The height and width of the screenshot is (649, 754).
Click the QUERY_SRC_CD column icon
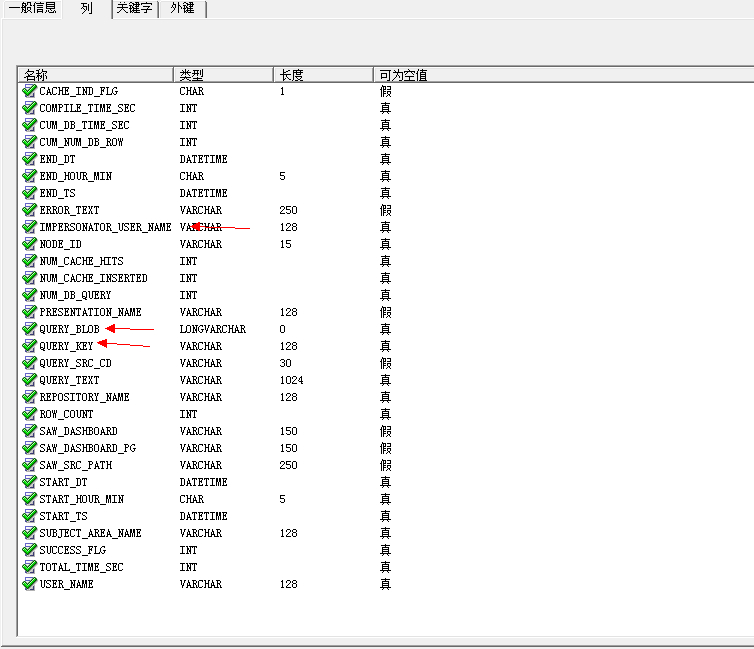[x=29, y=362]
